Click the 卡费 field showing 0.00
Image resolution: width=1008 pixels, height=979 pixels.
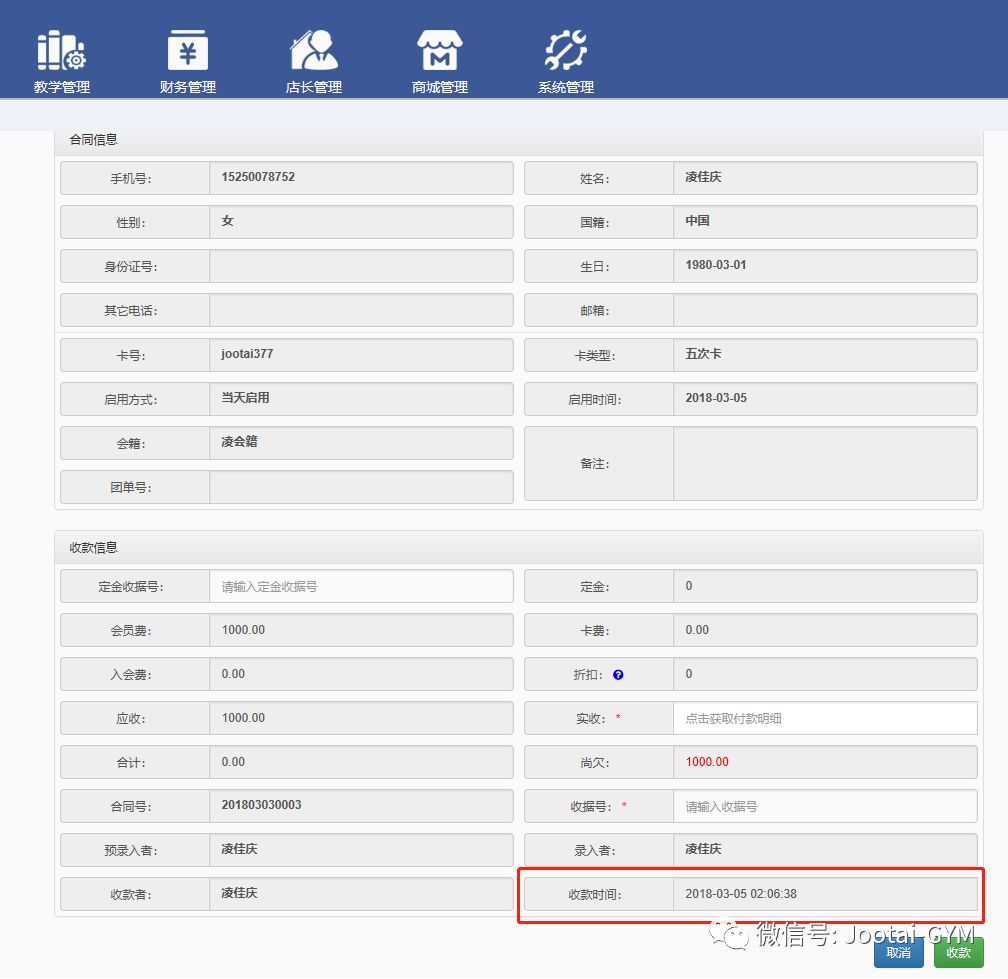825,630
